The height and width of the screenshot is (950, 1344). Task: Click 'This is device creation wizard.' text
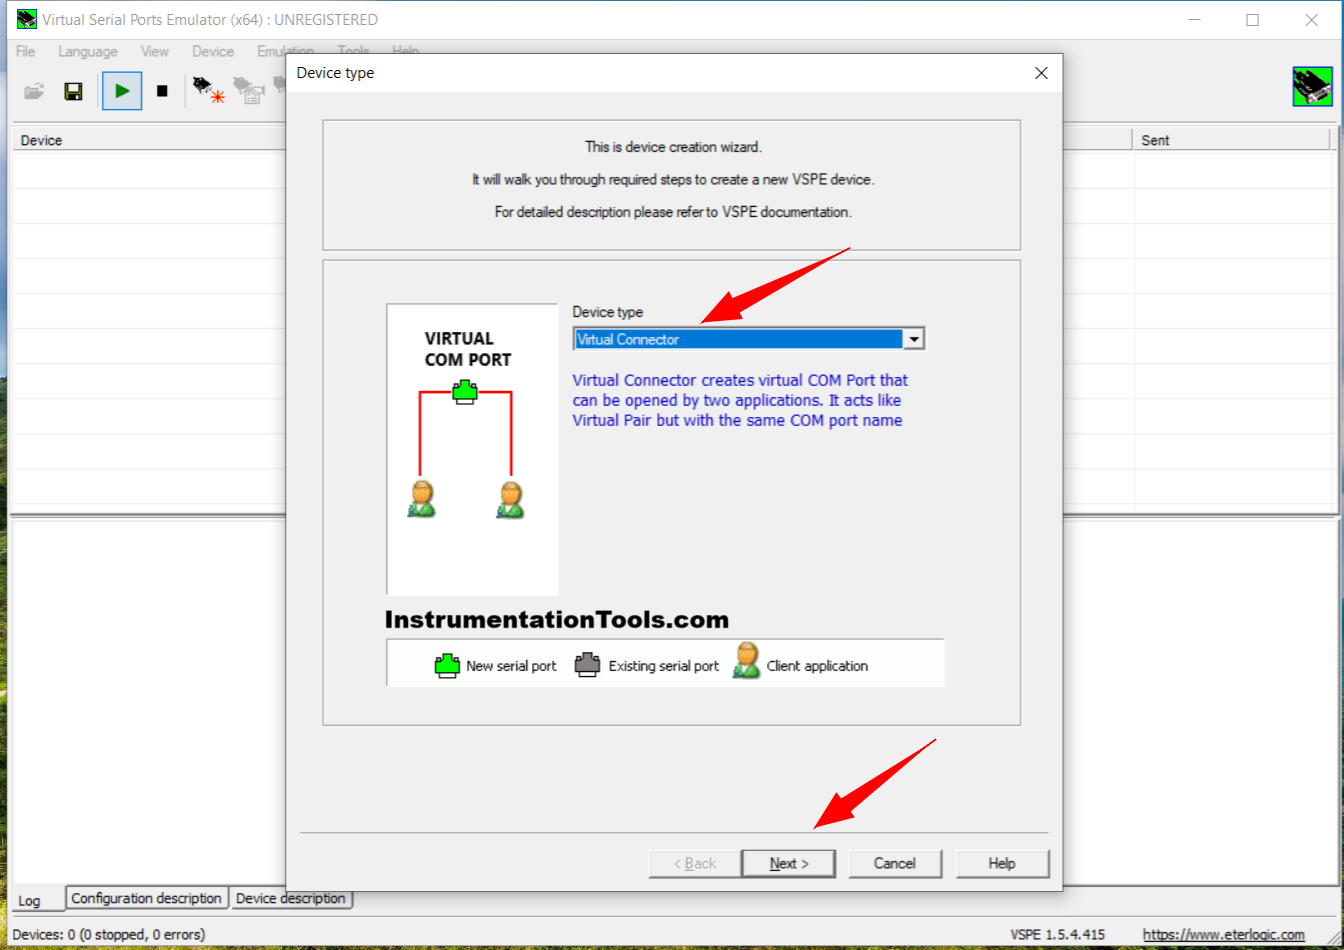pos(673,147)
